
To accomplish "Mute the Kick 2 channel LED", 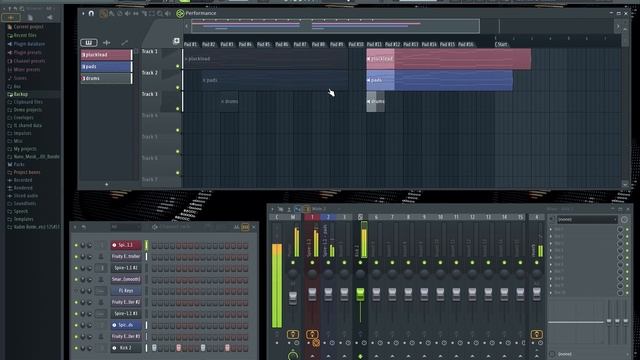I will point(76,348).
